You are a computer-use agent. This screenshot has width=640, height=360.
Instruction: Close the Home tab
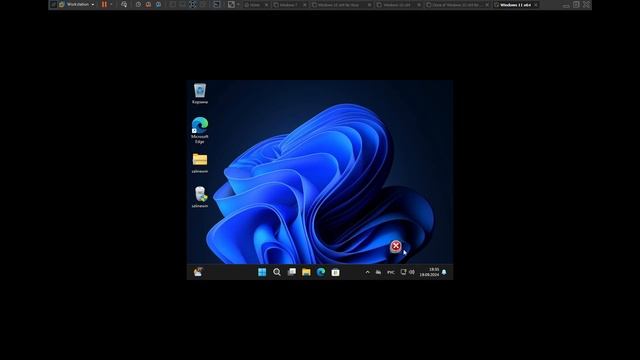point(267,5)
